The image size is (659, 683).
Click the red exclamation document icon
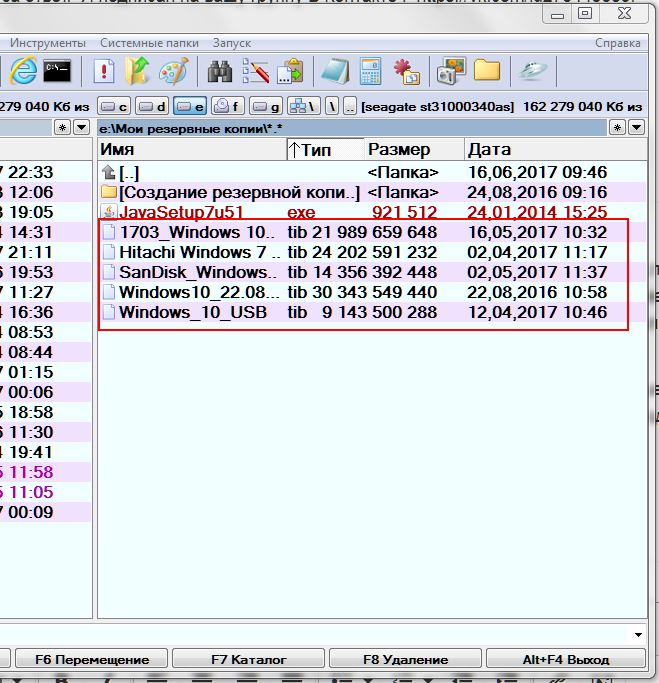tap(104, 71)
